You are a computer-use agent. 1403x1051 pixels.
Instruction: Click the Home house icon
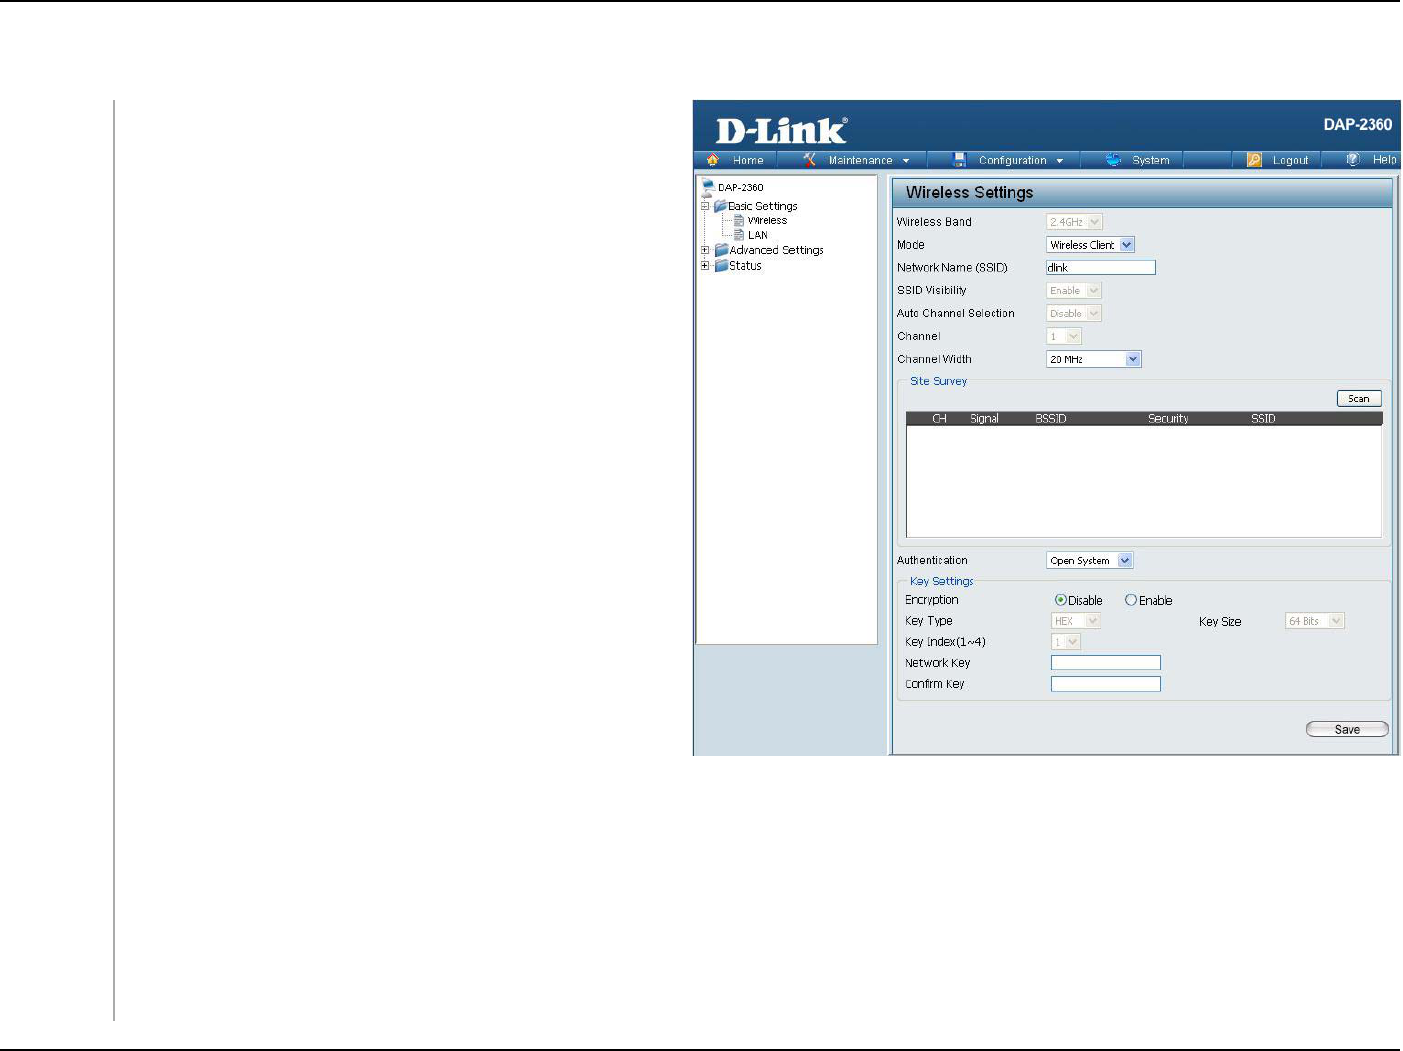click(712, 160)
